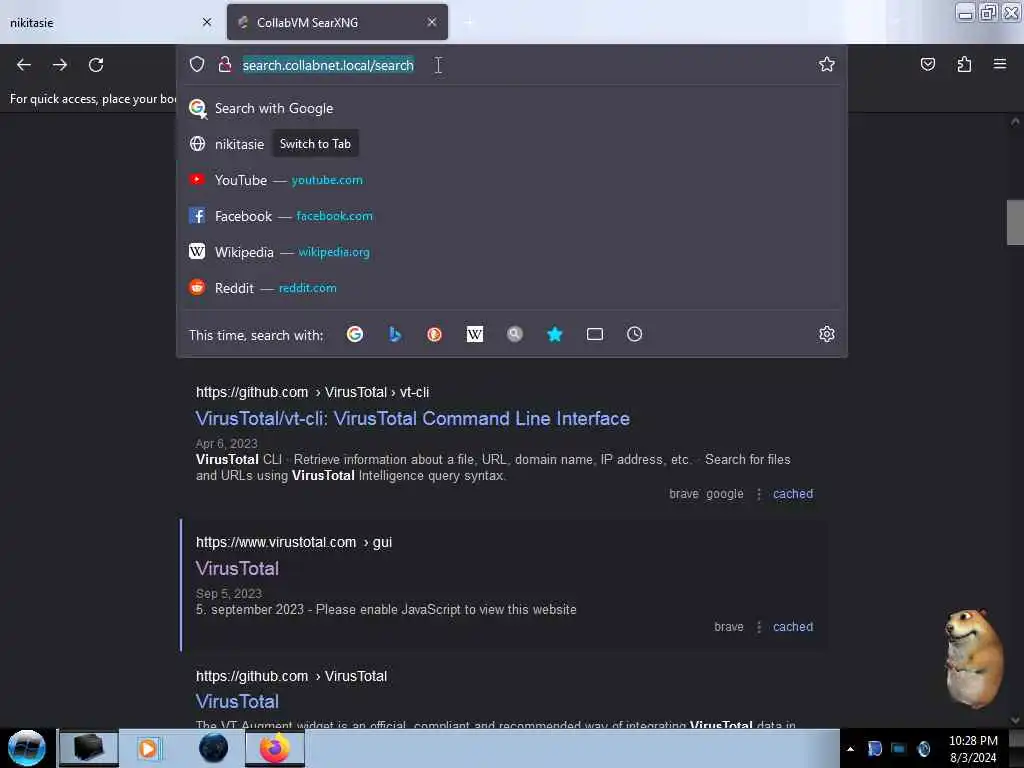Close the nikitasie tab
The image size is (1024, 768).
click(207, 22)
